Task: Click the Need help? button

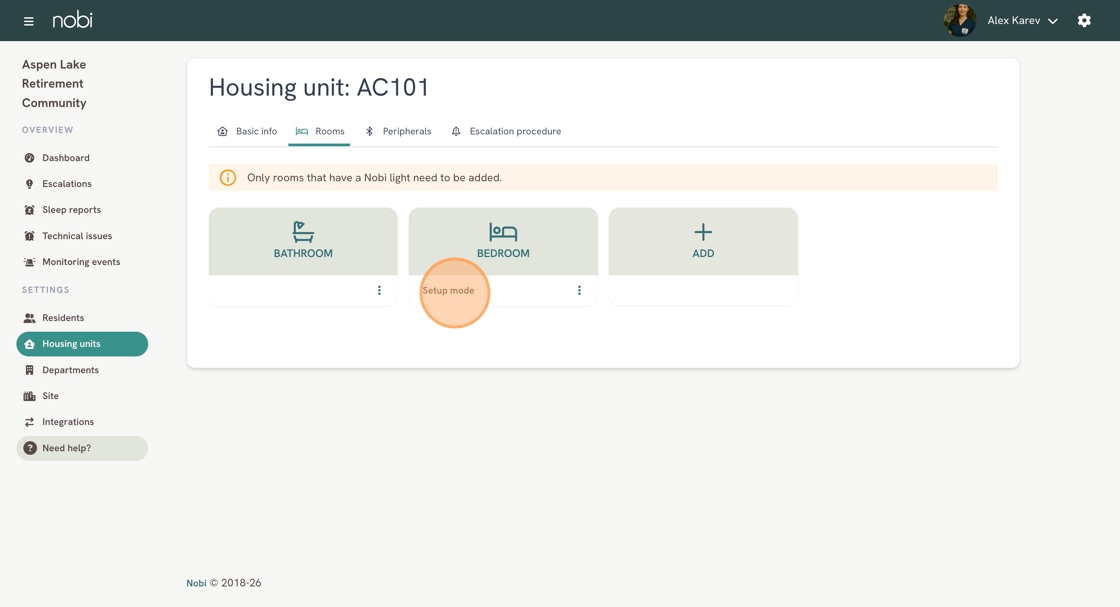Action: pyautogui.click(x=82, y=448)
